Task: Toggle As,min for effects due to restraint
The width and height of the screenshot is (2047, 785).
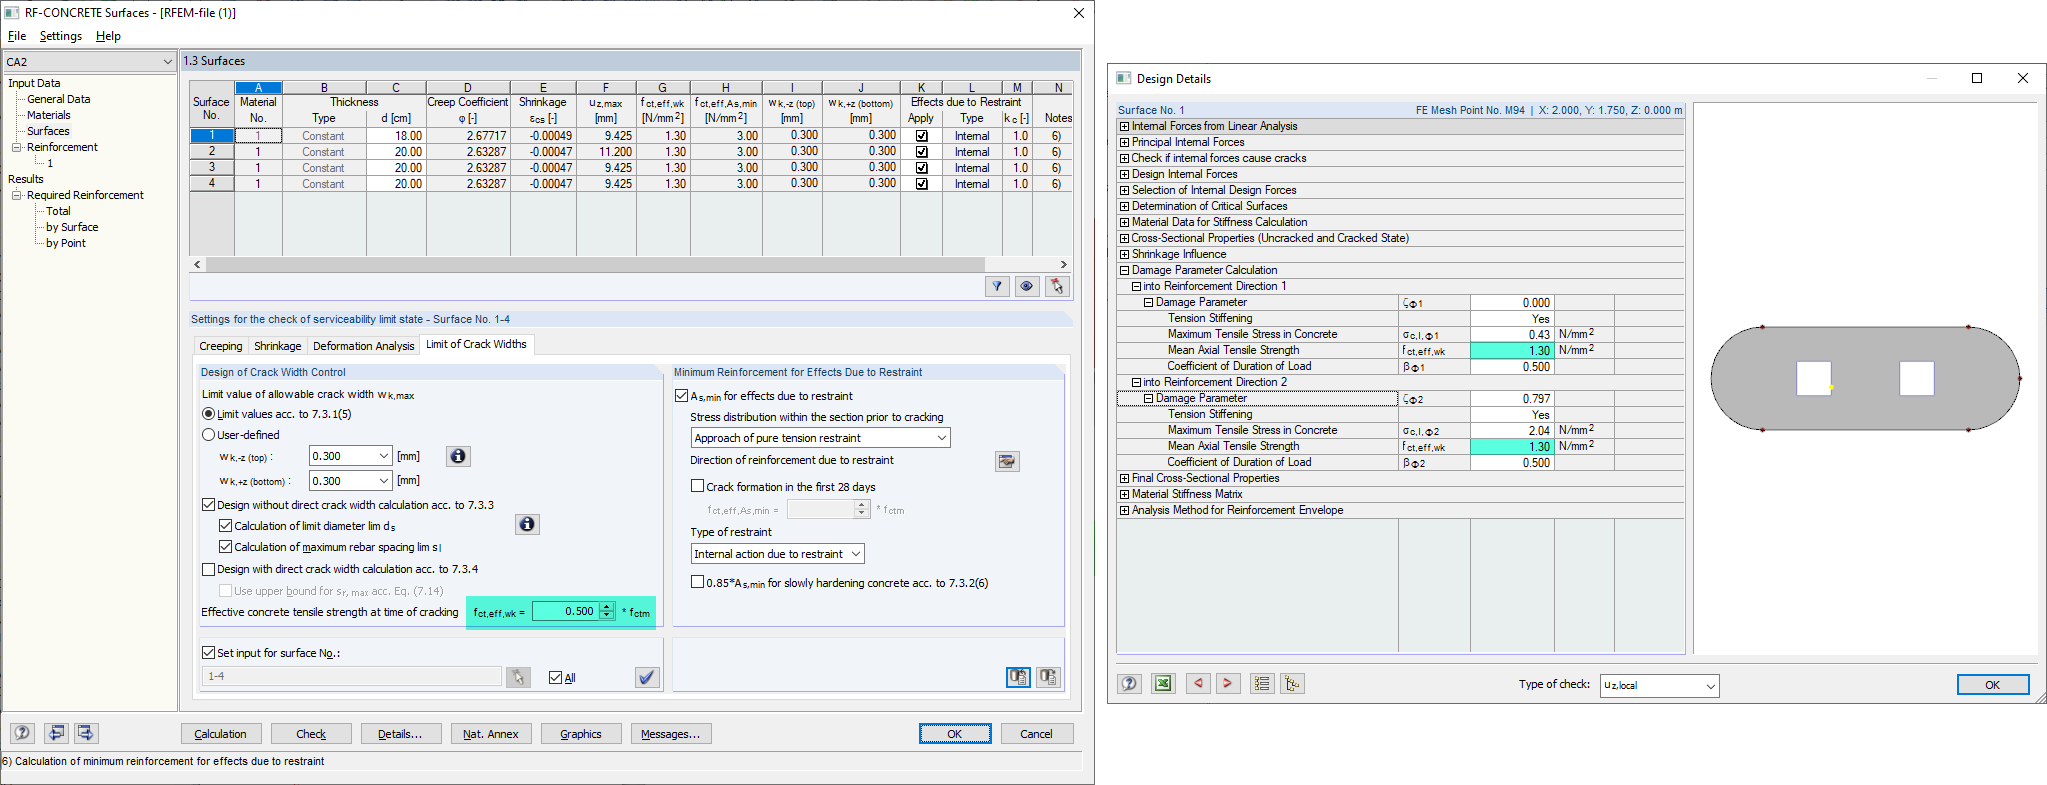Action: click(681, 396)
